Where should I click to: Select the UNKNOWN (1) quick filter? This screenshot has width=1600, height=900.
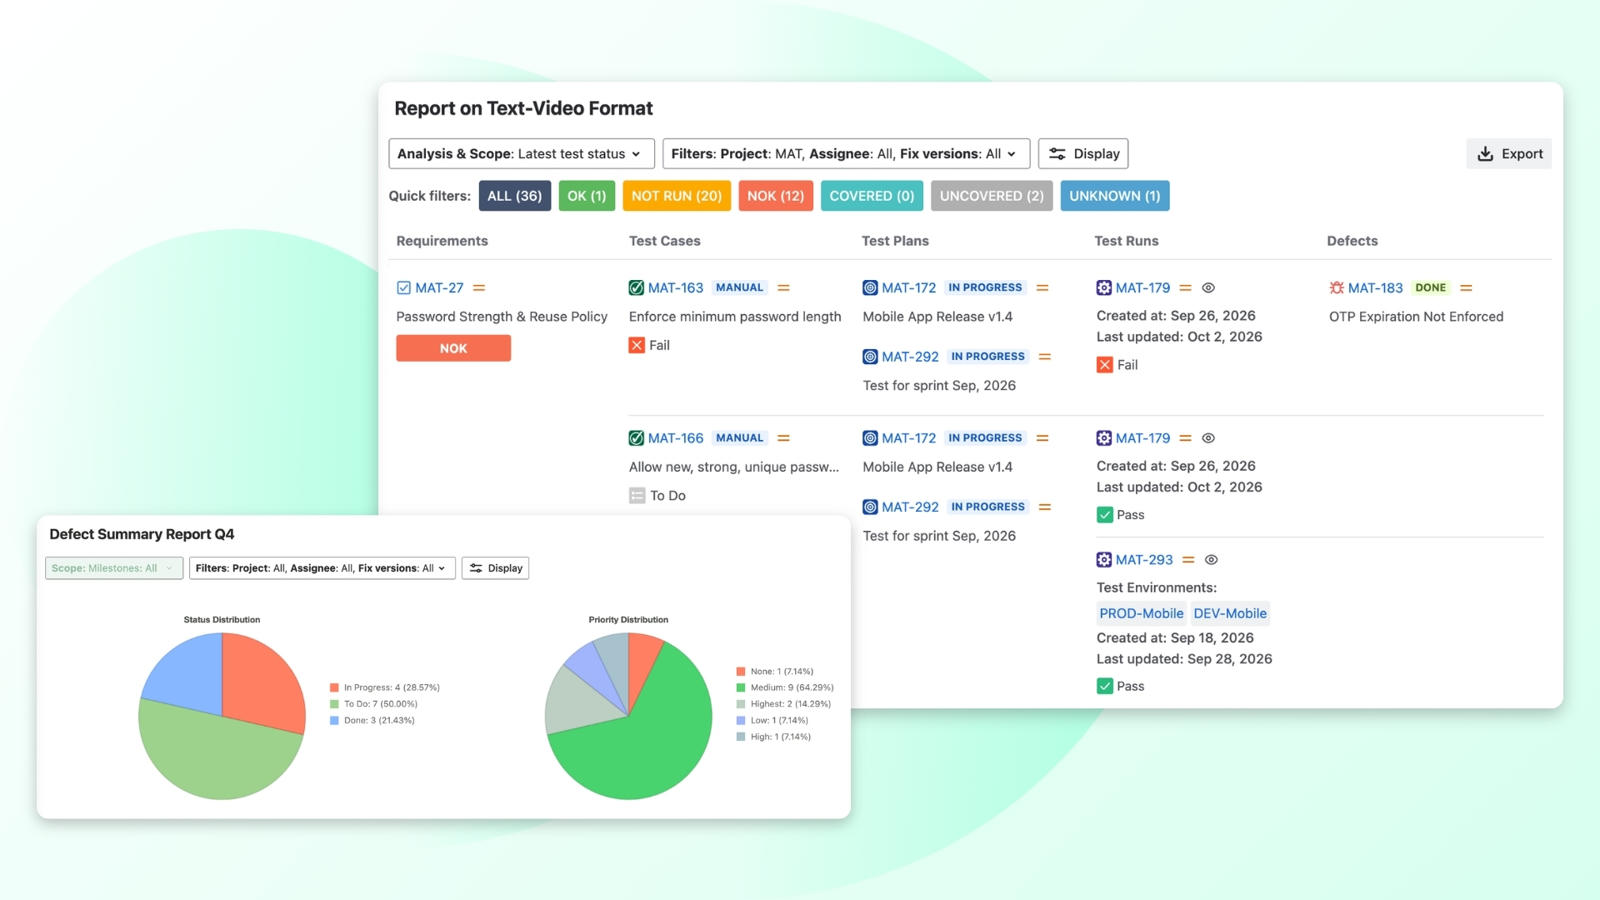pyautogui.click(x=1115, y=196)
